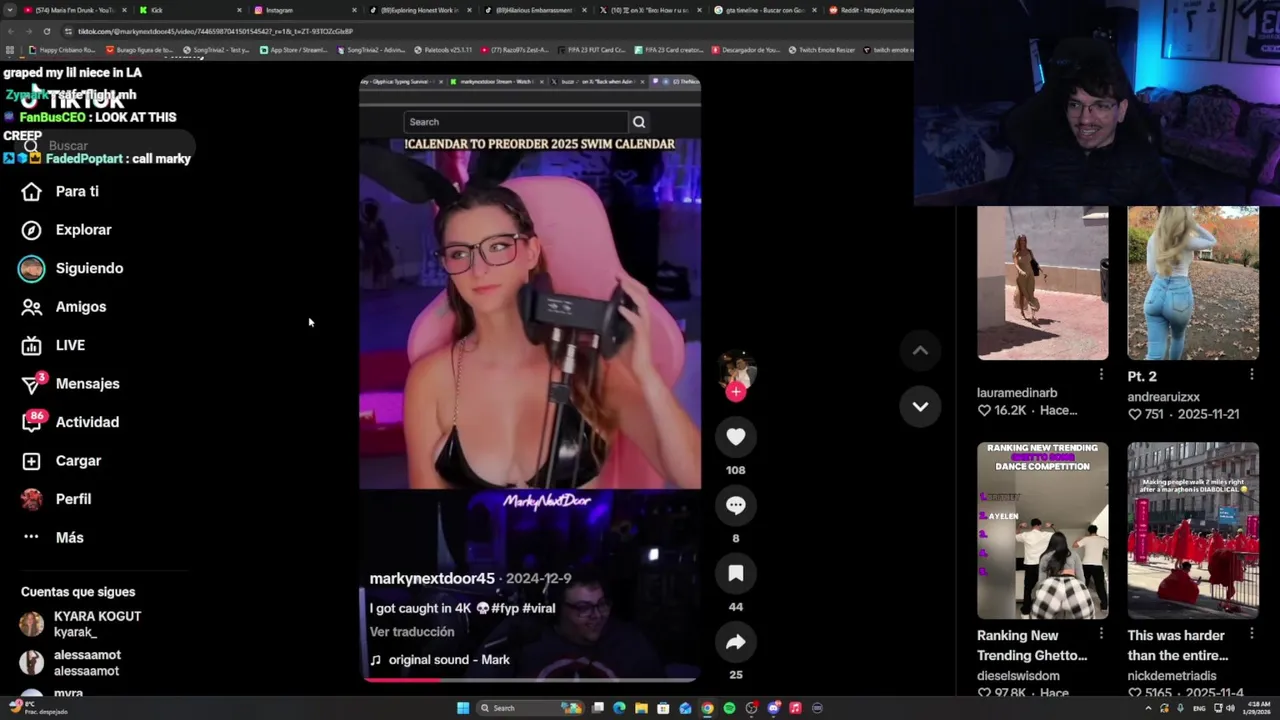Open more options for lauramedinarb video
The image size is (1280, 720).
coord(1101,375)
